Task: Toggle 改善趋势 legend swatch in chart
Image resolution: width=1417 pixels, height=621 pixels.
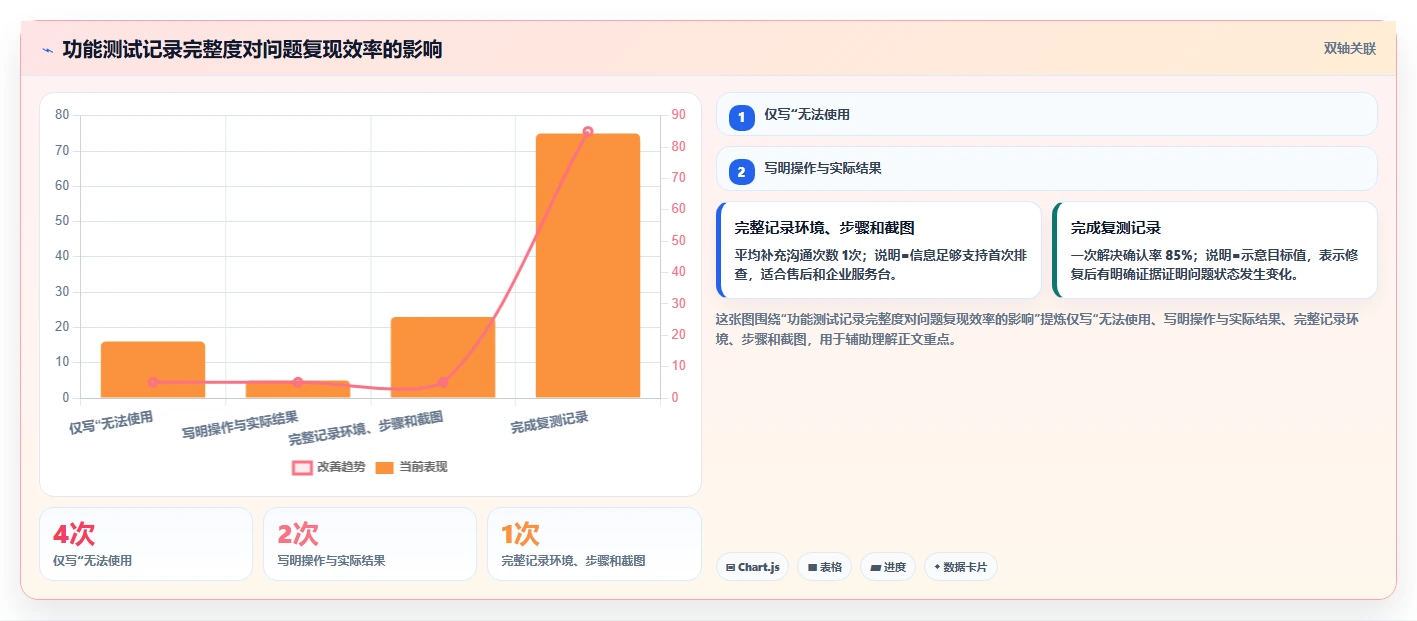Action: [x=303, y=467]
